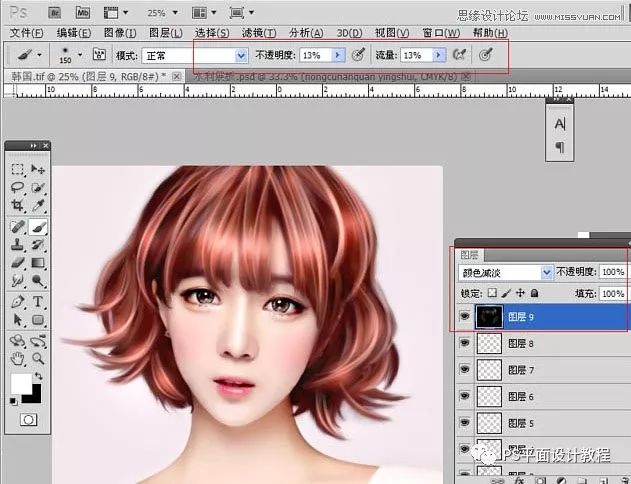The width and height of the screenshot is (631, 484).
Task: Pick the Eyedropper tool
Action: tap(38, 205)
